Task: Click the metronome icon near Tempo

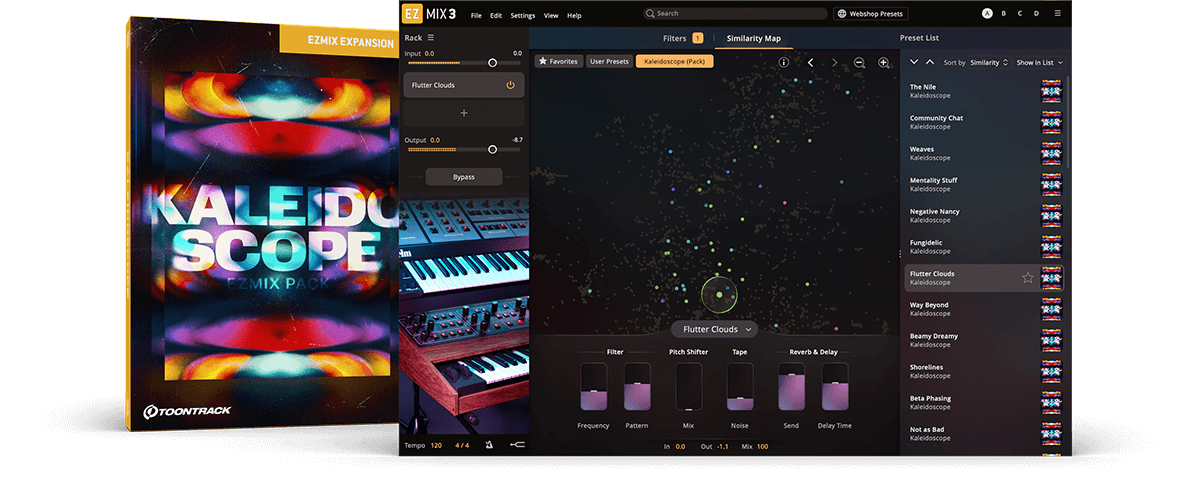Action: pyautogui.click(x=489, y=445)
